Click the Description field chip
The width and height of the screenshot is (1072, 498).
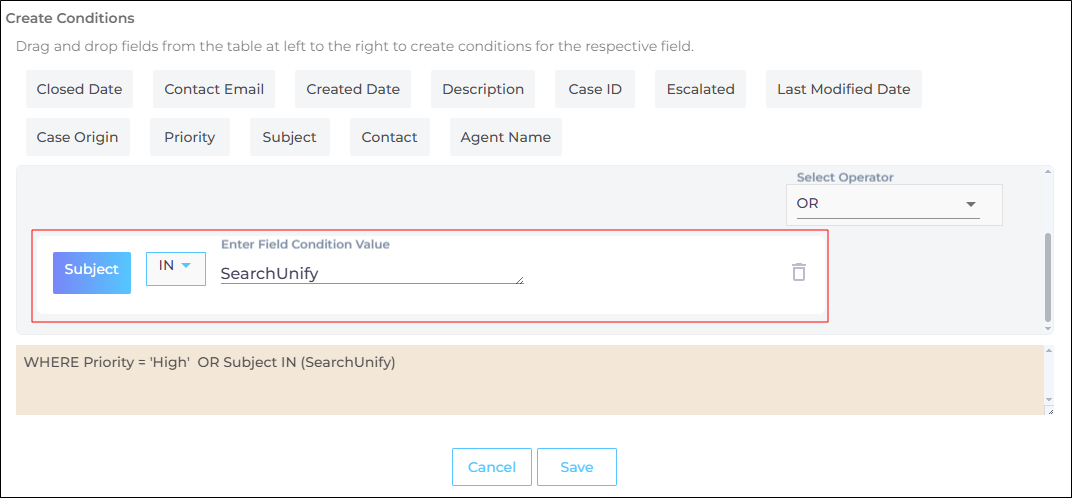click(483, 89)
